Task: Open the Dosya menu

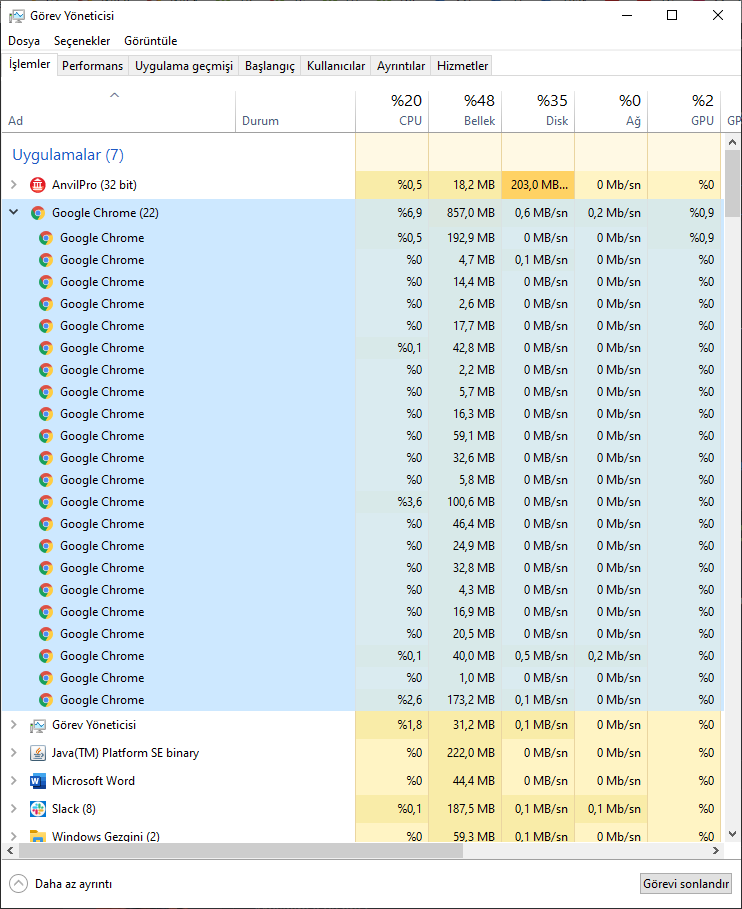Action: 24,41
